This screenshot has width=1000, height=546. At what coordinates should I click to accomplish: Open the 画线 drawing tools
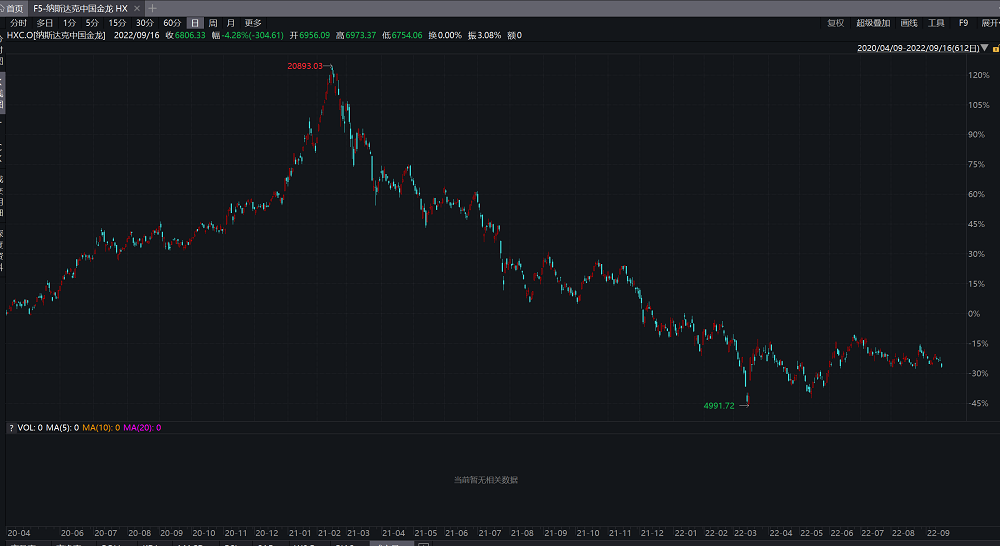point(909,23)
